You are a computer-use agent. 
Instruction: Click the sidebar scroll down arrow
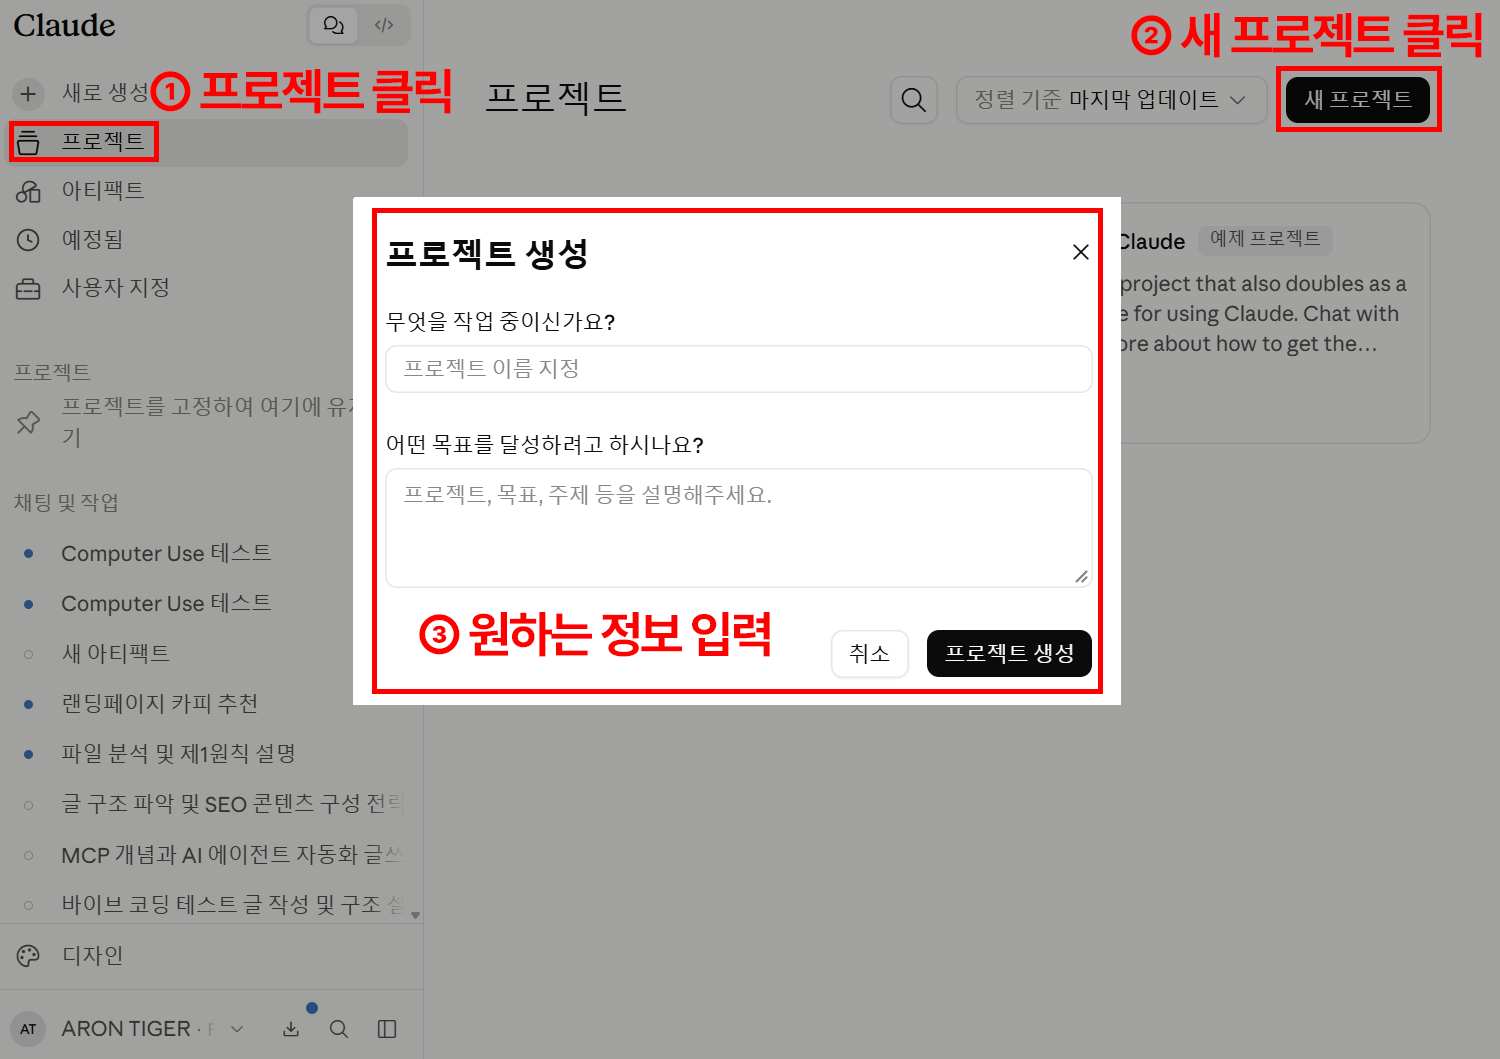click(415, 915)
